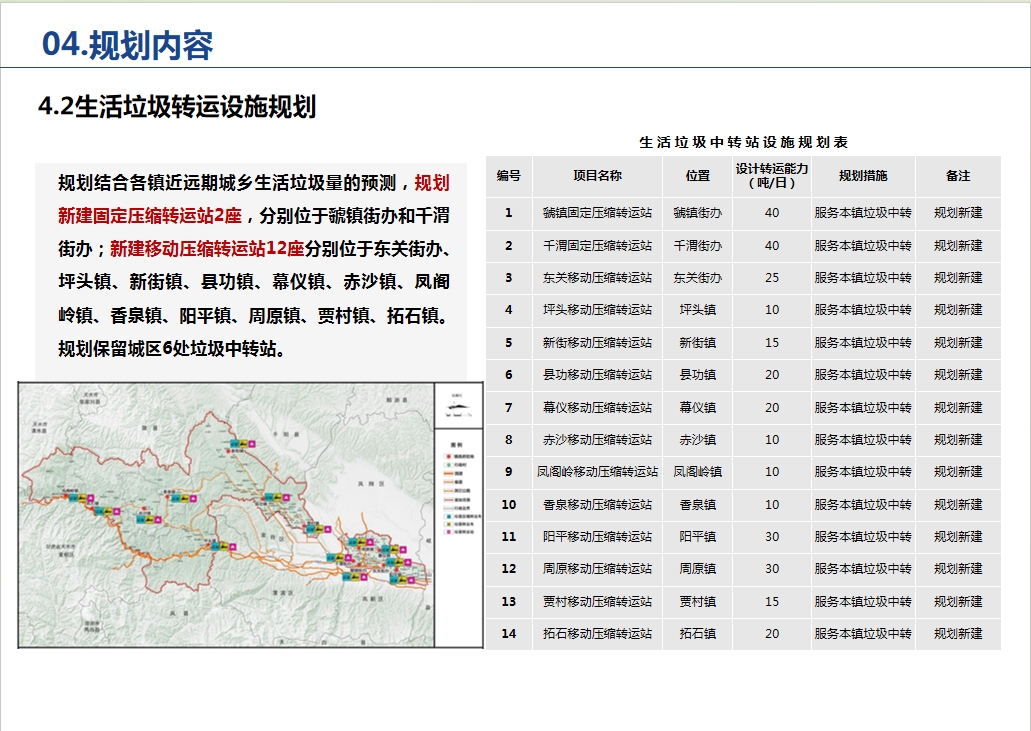
Task: Click the "设计转运能力（吨/日）" header cell
Action: click(x=772, y=176)
